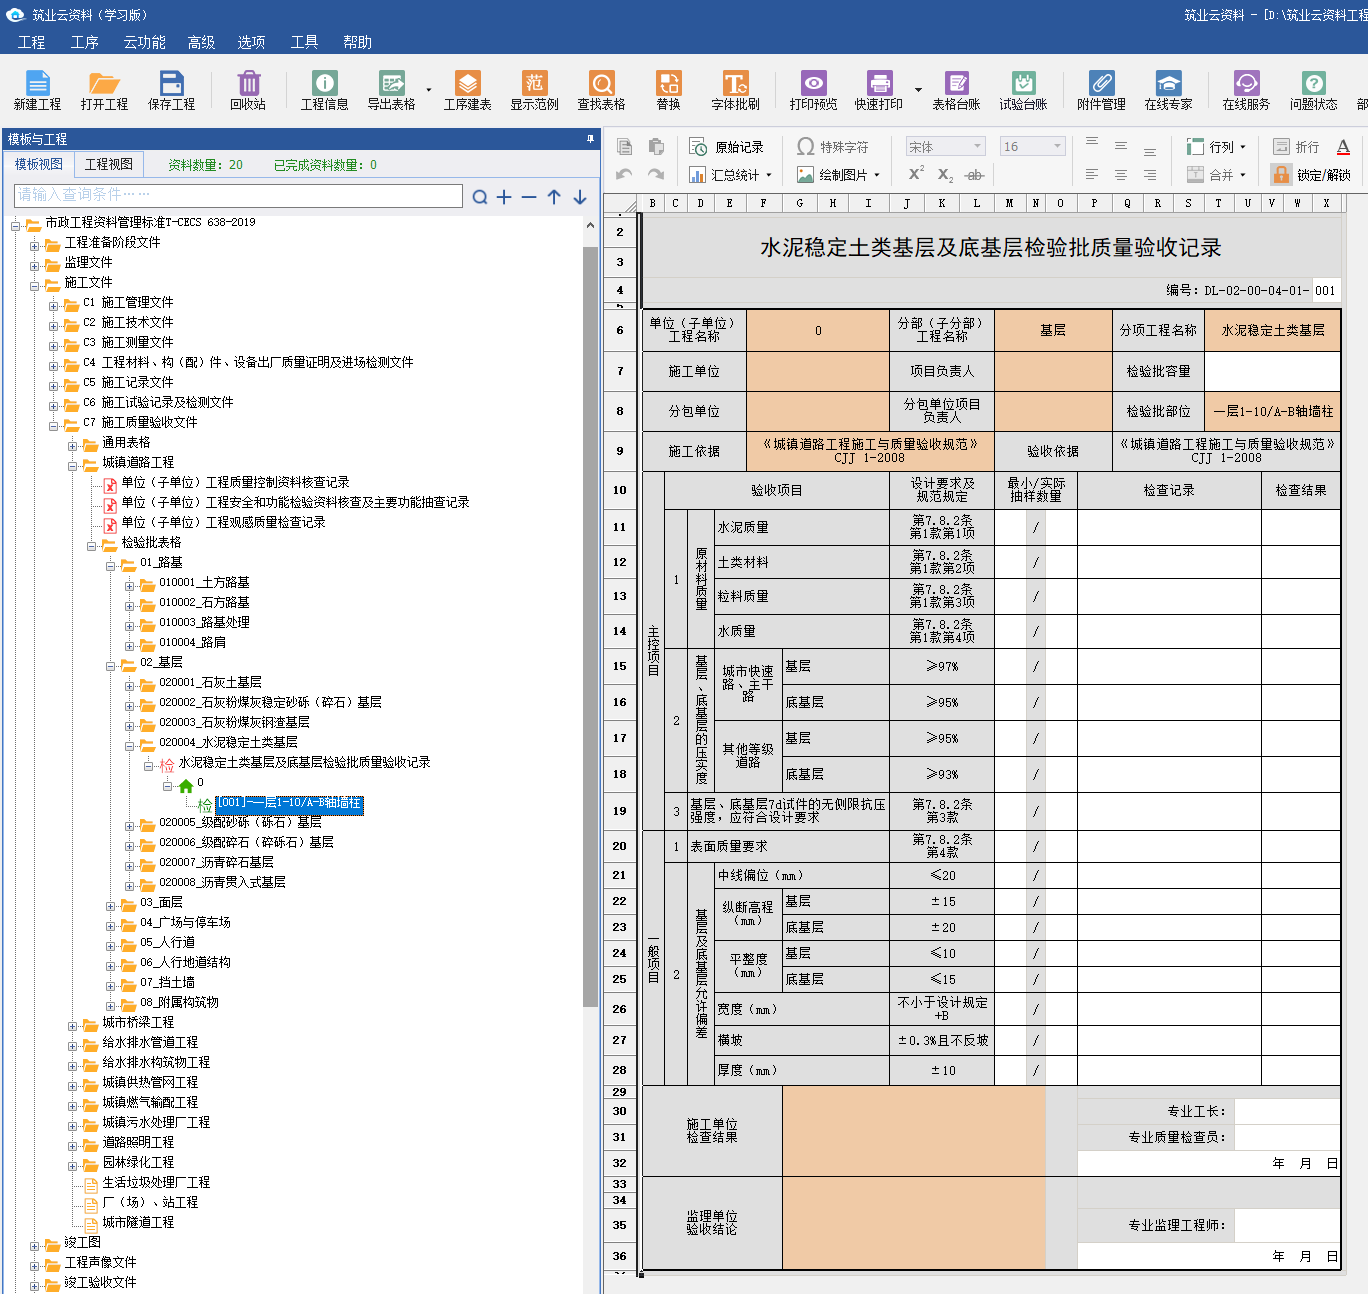Image resolution: width=1368 pixels, height=1294 pixels.
Task: Click the undo arrow icon
Action: (x=624, y=174)
